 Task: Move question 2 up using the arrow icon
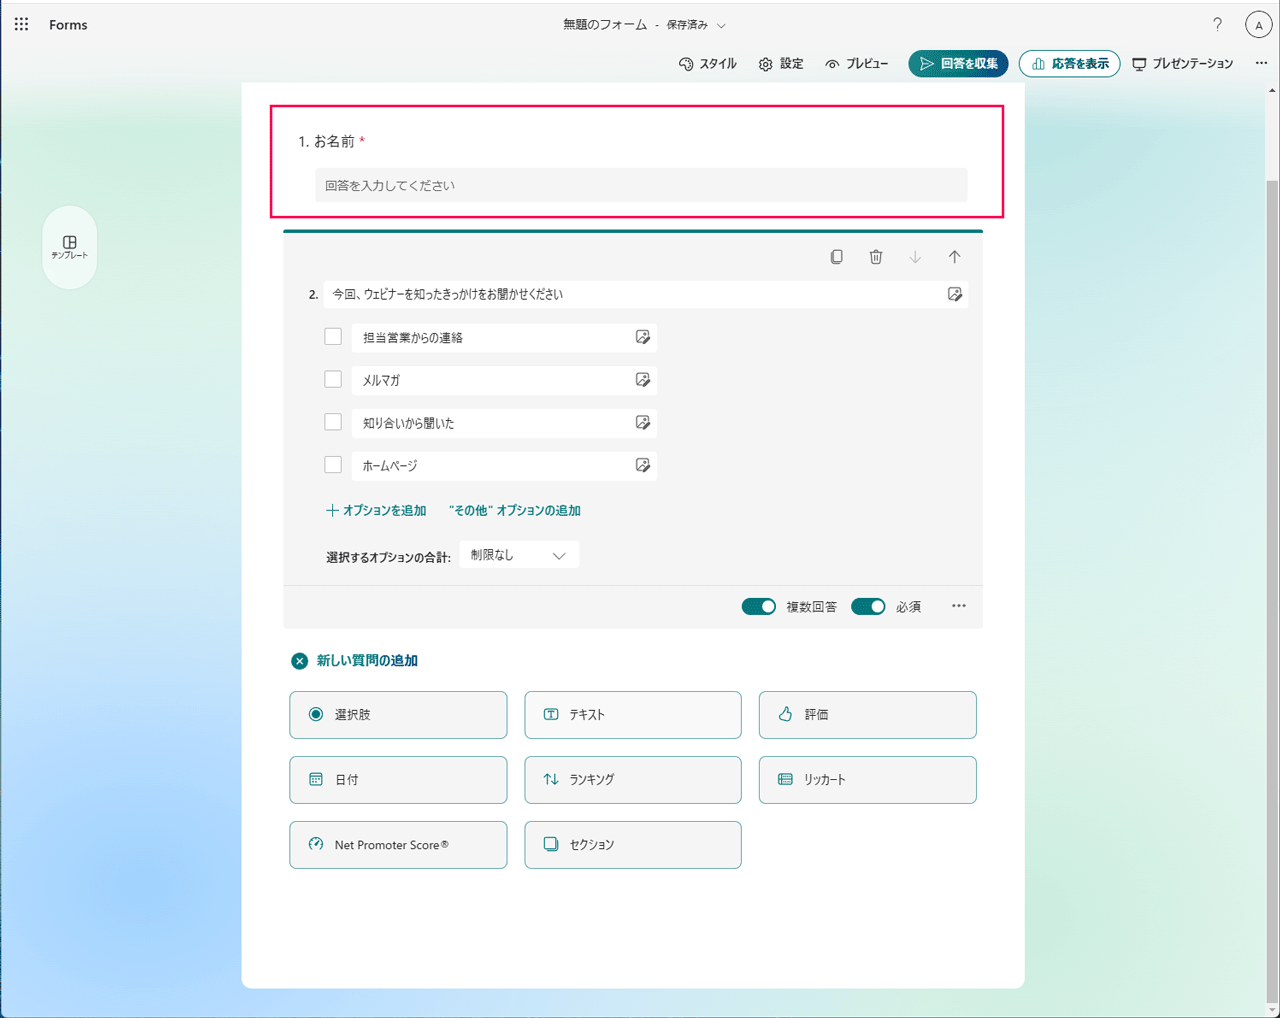955,257
